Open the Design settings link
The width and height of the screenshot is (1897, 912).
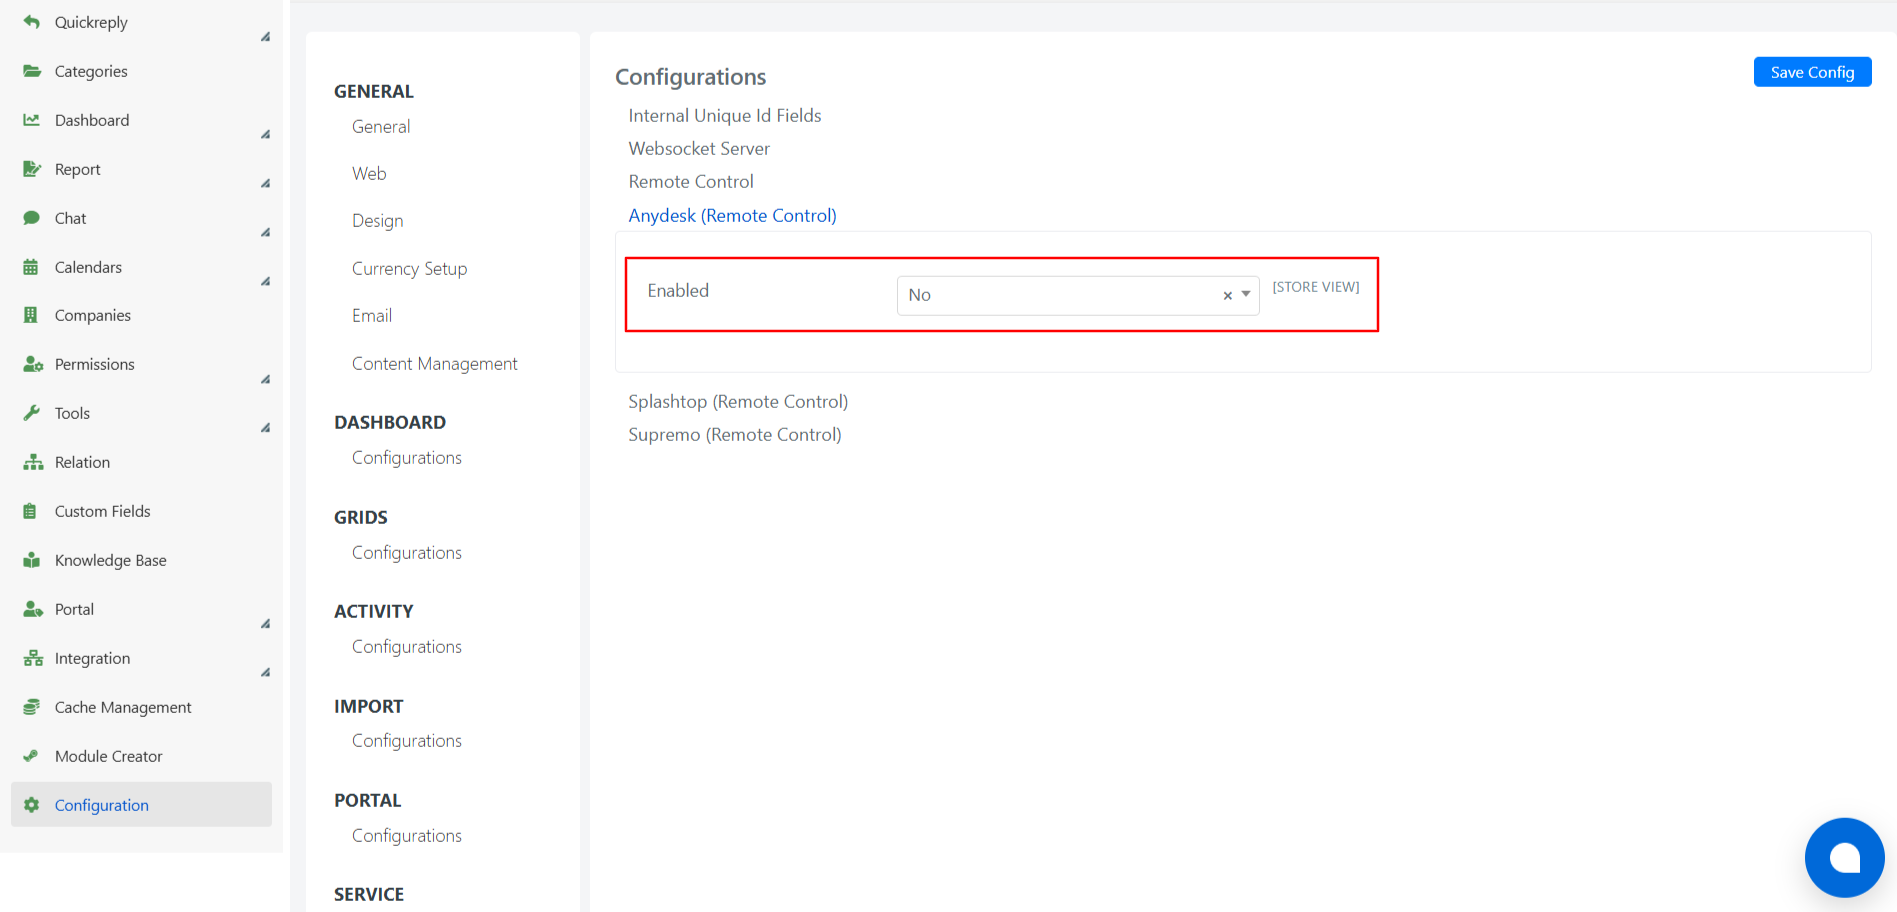[x=378, y=221]
